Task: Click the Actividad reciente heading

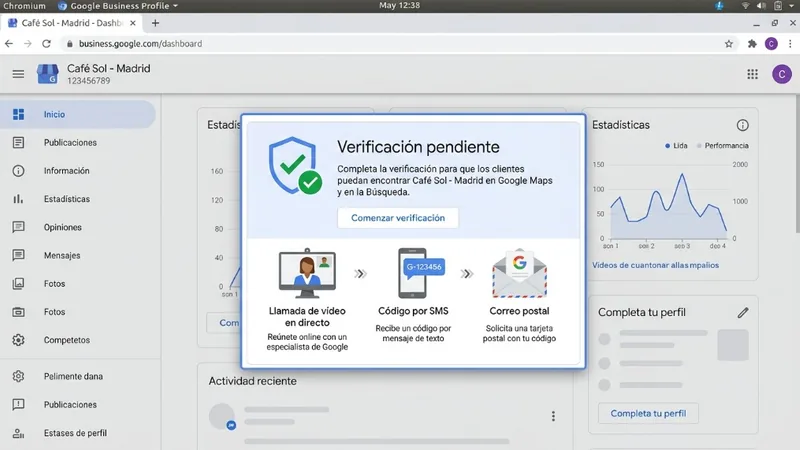Action: pyautogui.click(x=253, y=381)
